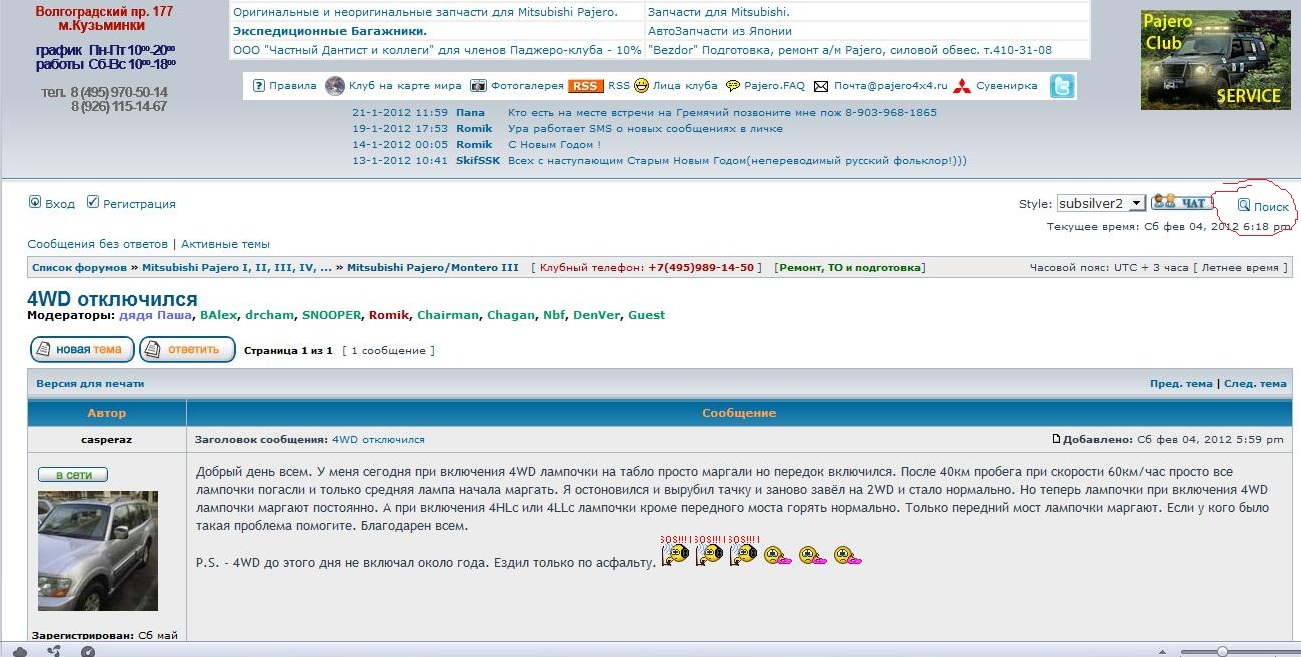The width and height of the screenshot is (1301, 657).
Task: Click the Вход login icon
Action: click(35, 202)
